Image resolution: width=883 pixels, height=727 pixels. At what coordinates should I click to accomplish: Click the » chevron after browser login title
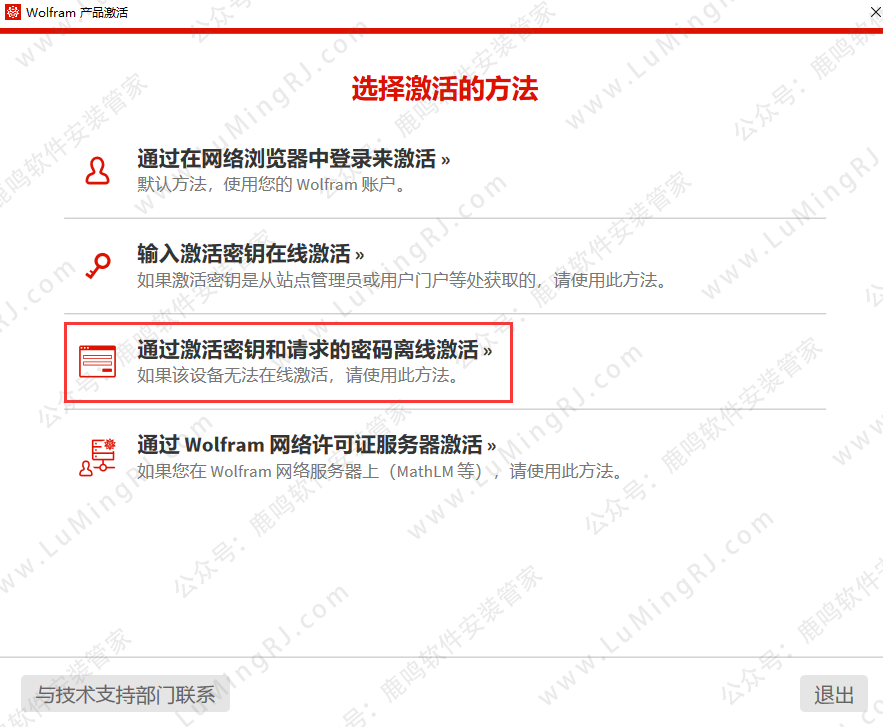click(445, 160)
